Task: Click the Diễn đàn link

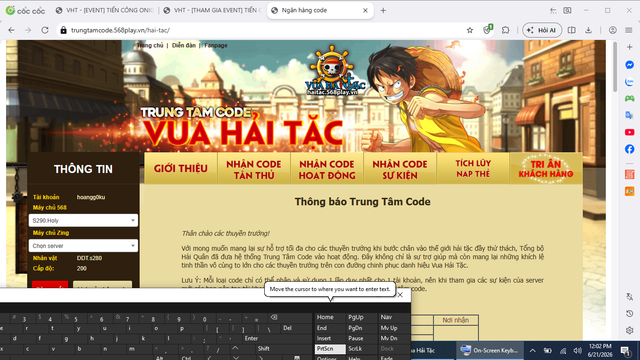Action: pos(184,45)
